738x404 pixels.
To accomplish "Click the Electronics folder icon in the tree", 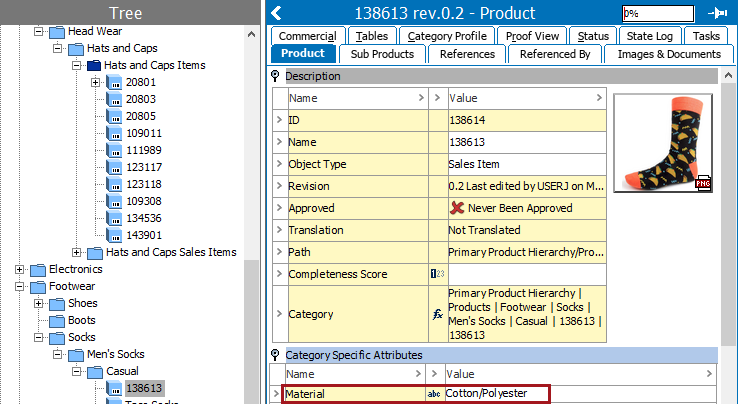I will (x=38, y=269).
